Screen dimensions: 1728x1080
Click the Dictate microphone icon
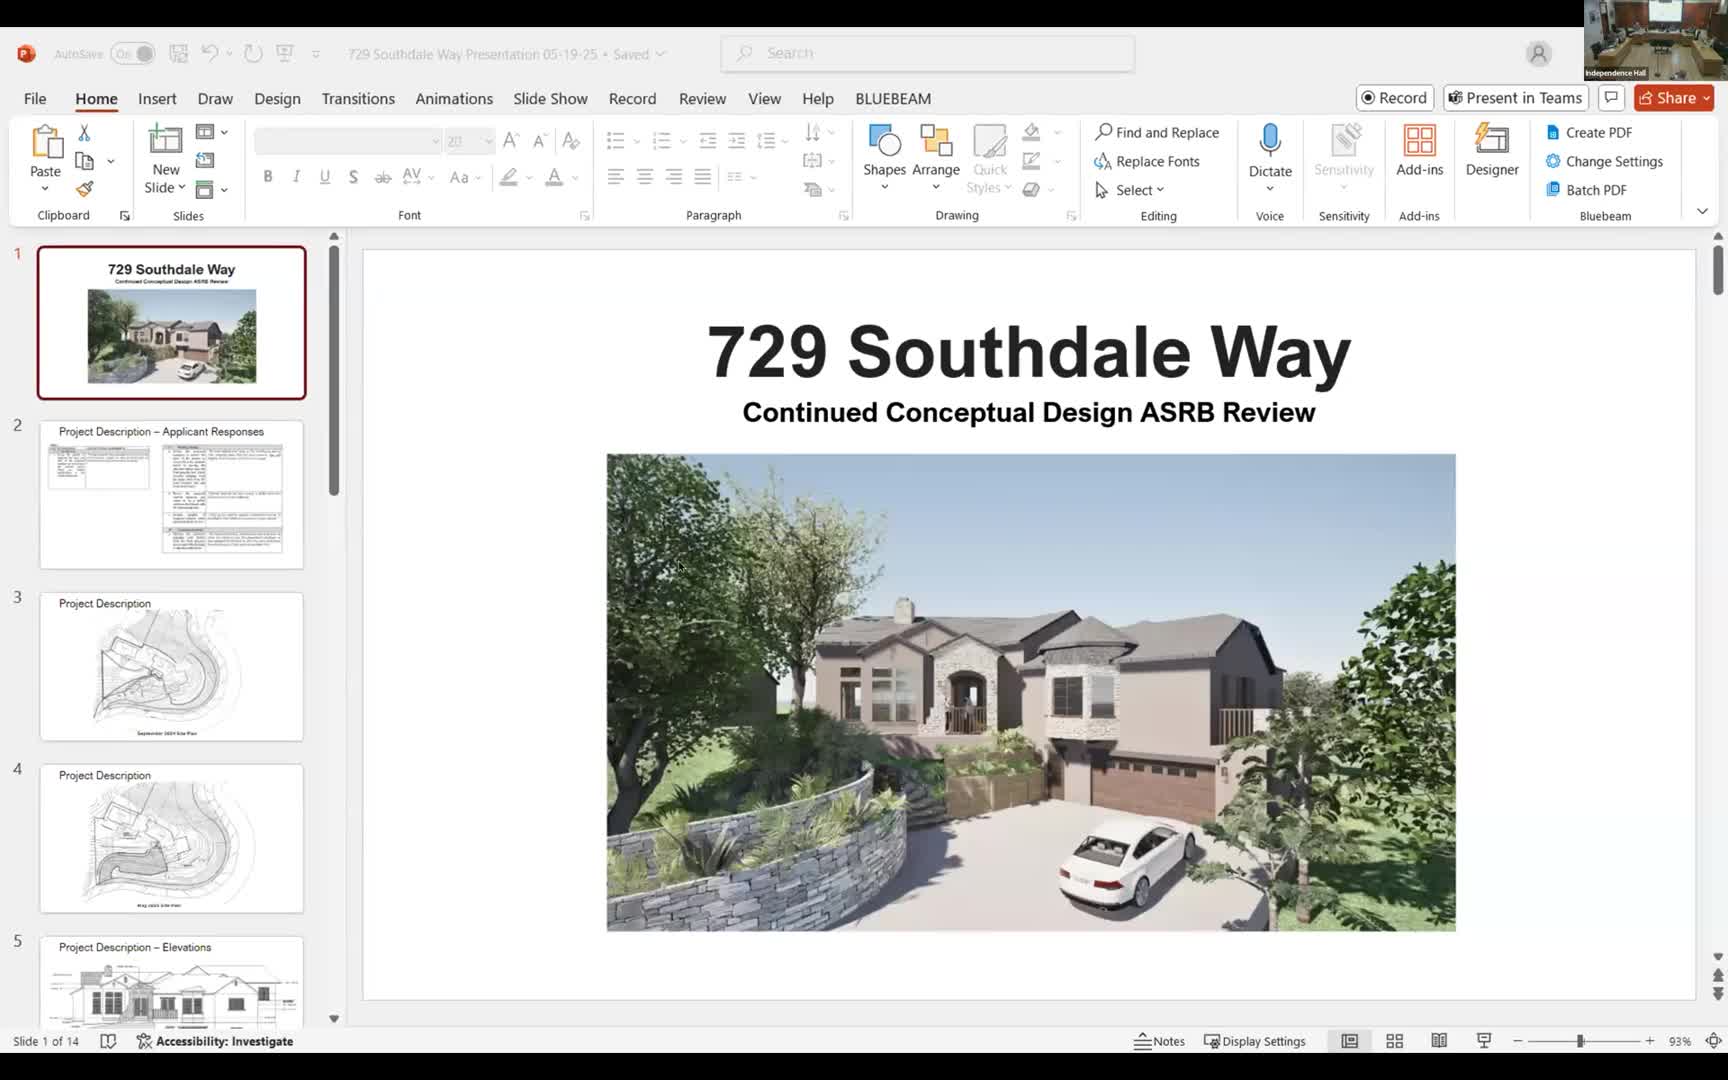[1270, 141]
